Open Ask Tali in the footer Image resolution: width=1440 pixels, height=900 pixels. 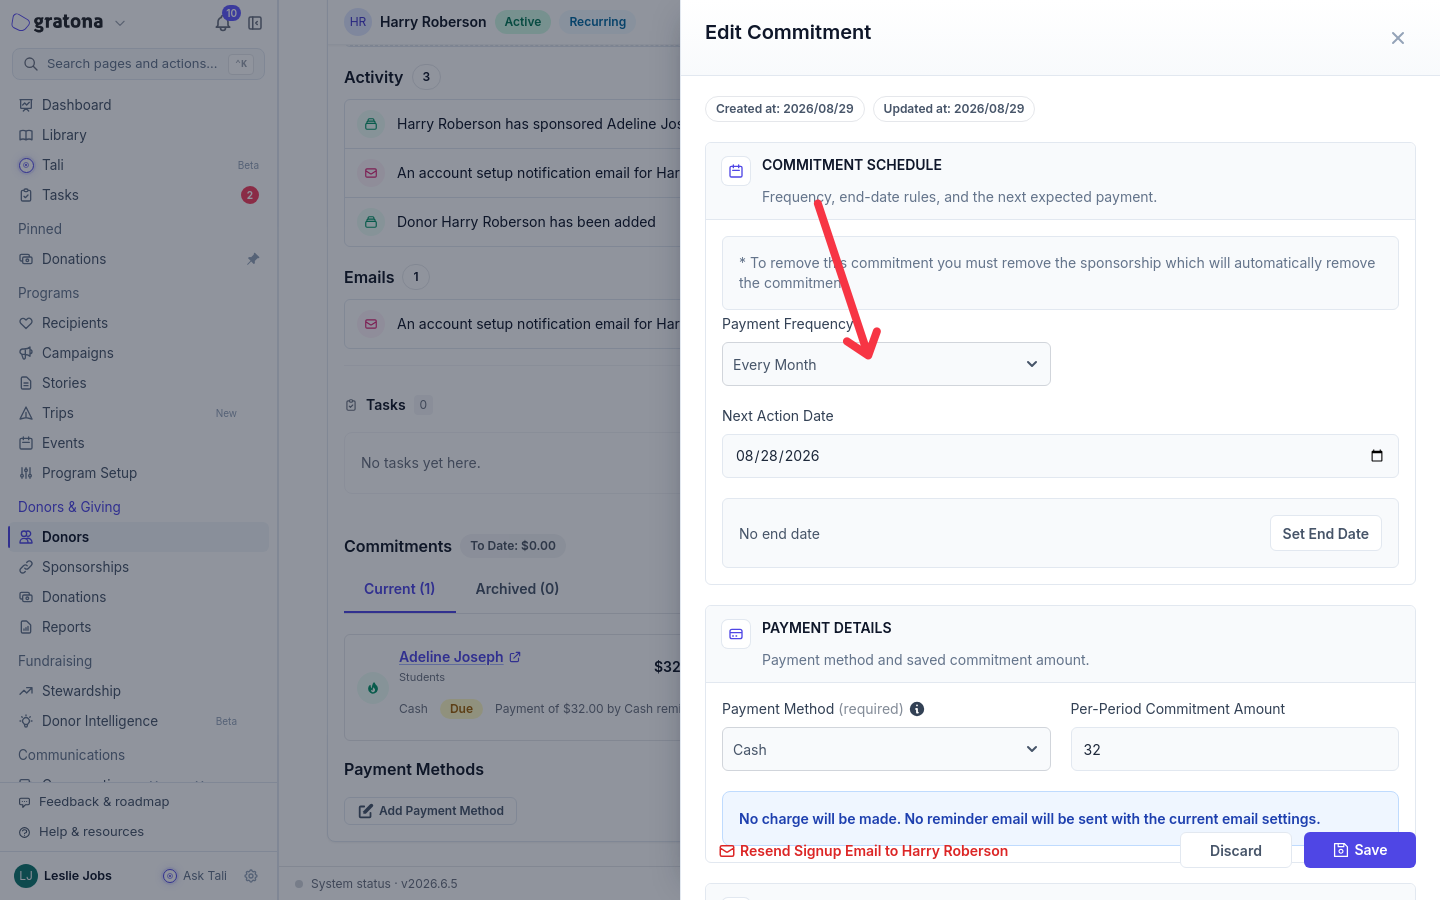[x=195, y=876]
